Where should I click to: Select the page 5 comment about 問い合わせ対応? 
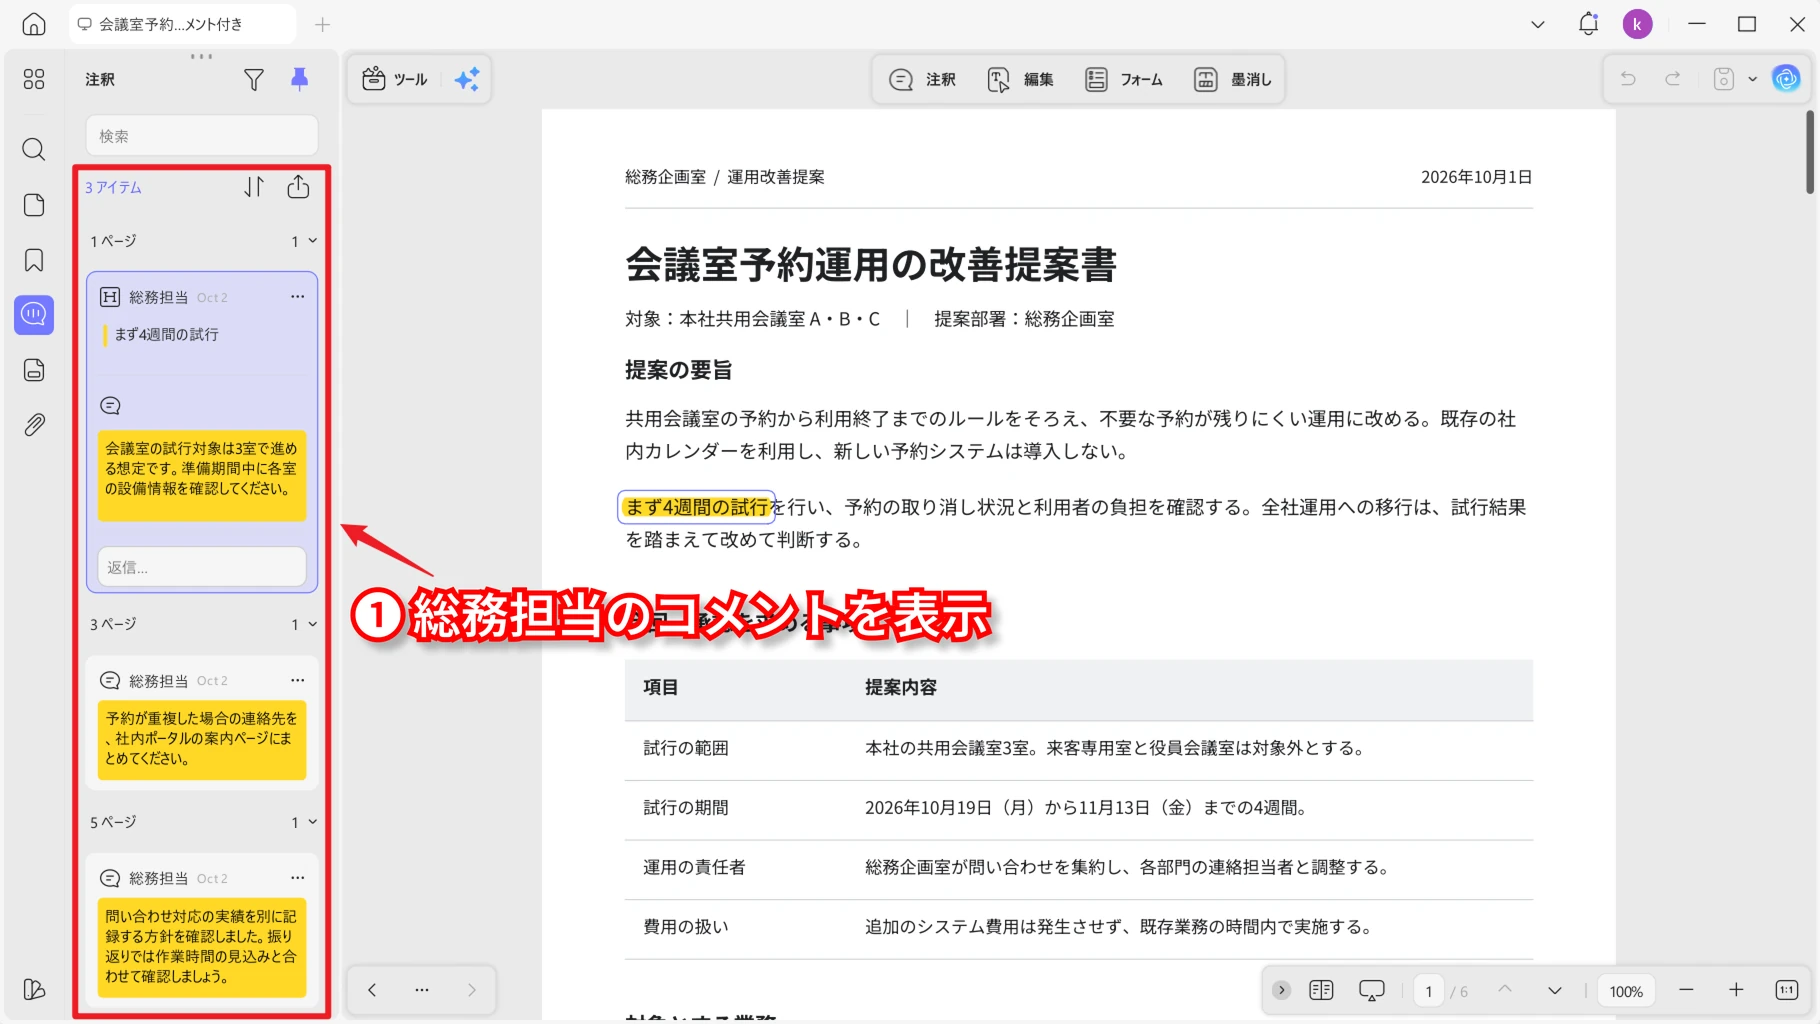(x=202, y=947)
